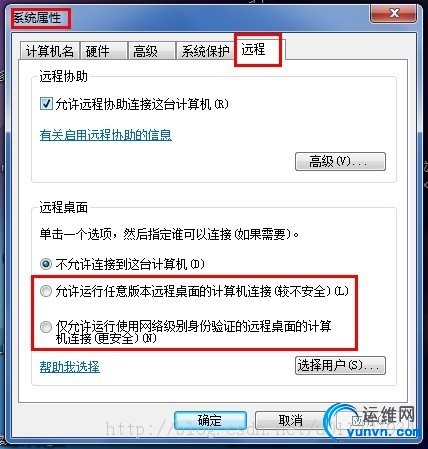
Task: Click the 远程桌面 group heading
Action: 64,207
